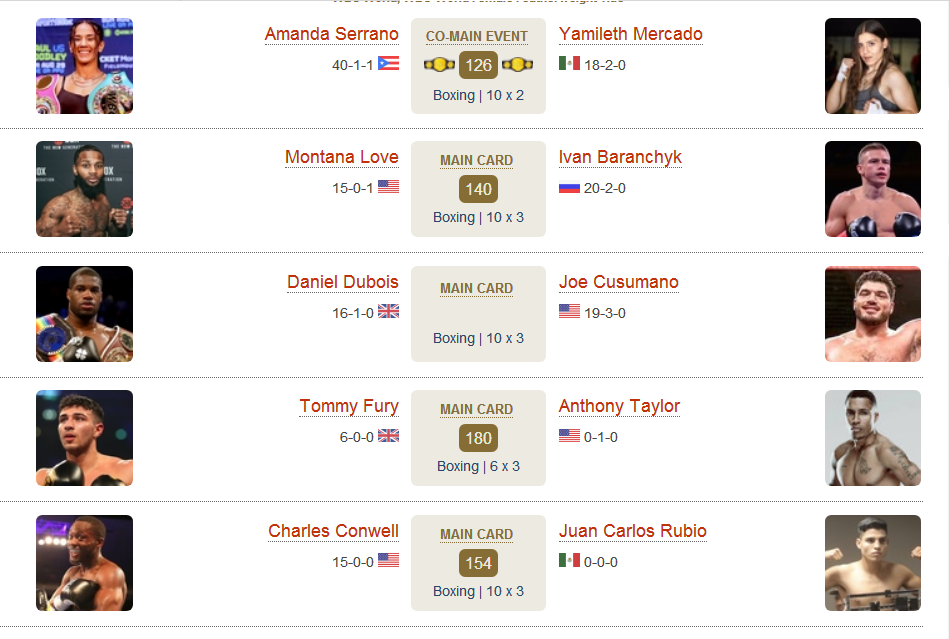Open Tommy Fury's fighter profile

349,406
